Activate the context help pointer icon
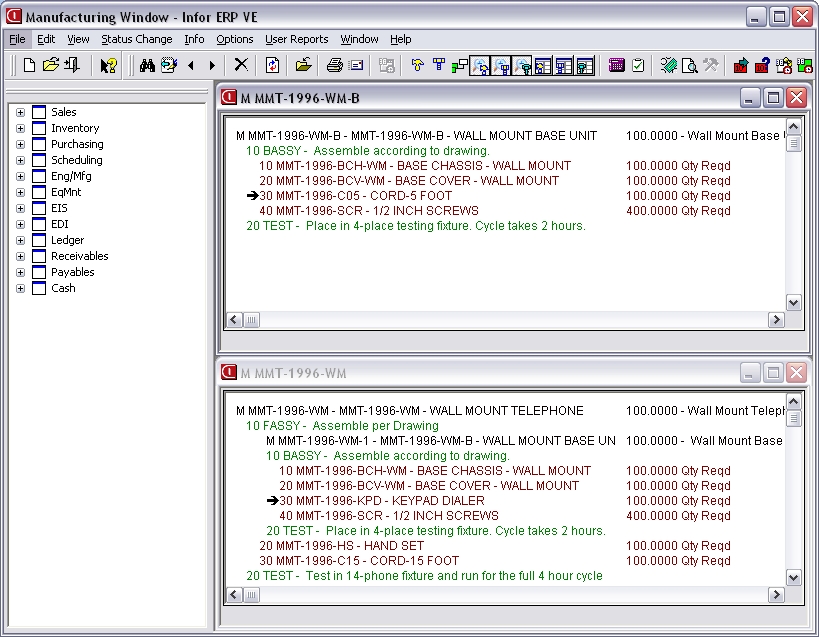 tap(108, 65)
